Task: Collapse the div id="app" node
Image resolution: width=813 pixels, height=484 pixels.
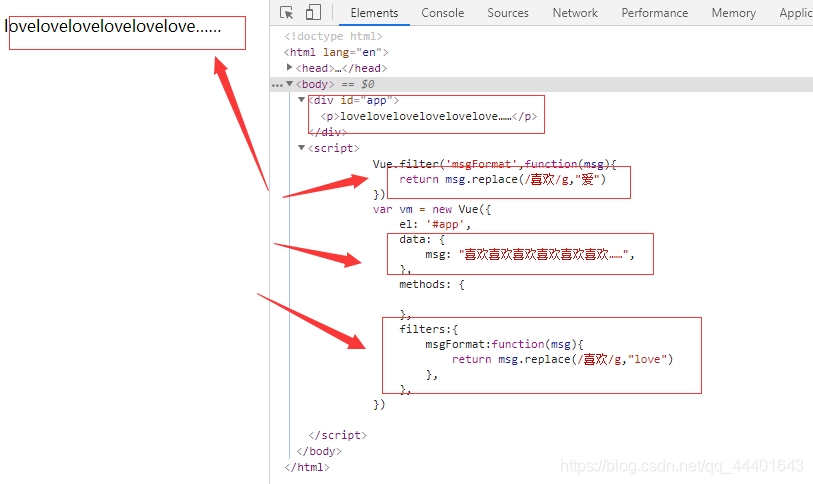Action: point(301,100)
